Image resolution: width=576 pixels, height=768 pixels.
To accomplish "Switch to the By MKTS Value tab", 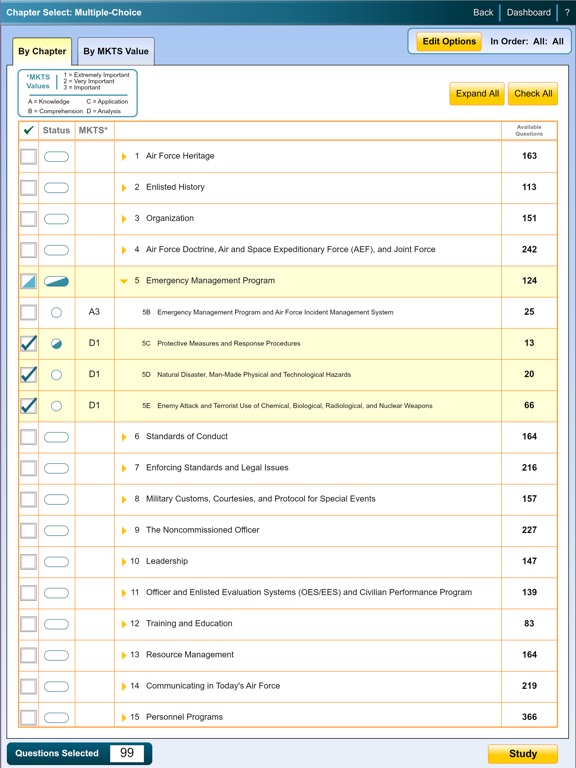I will tap(116, 51).
